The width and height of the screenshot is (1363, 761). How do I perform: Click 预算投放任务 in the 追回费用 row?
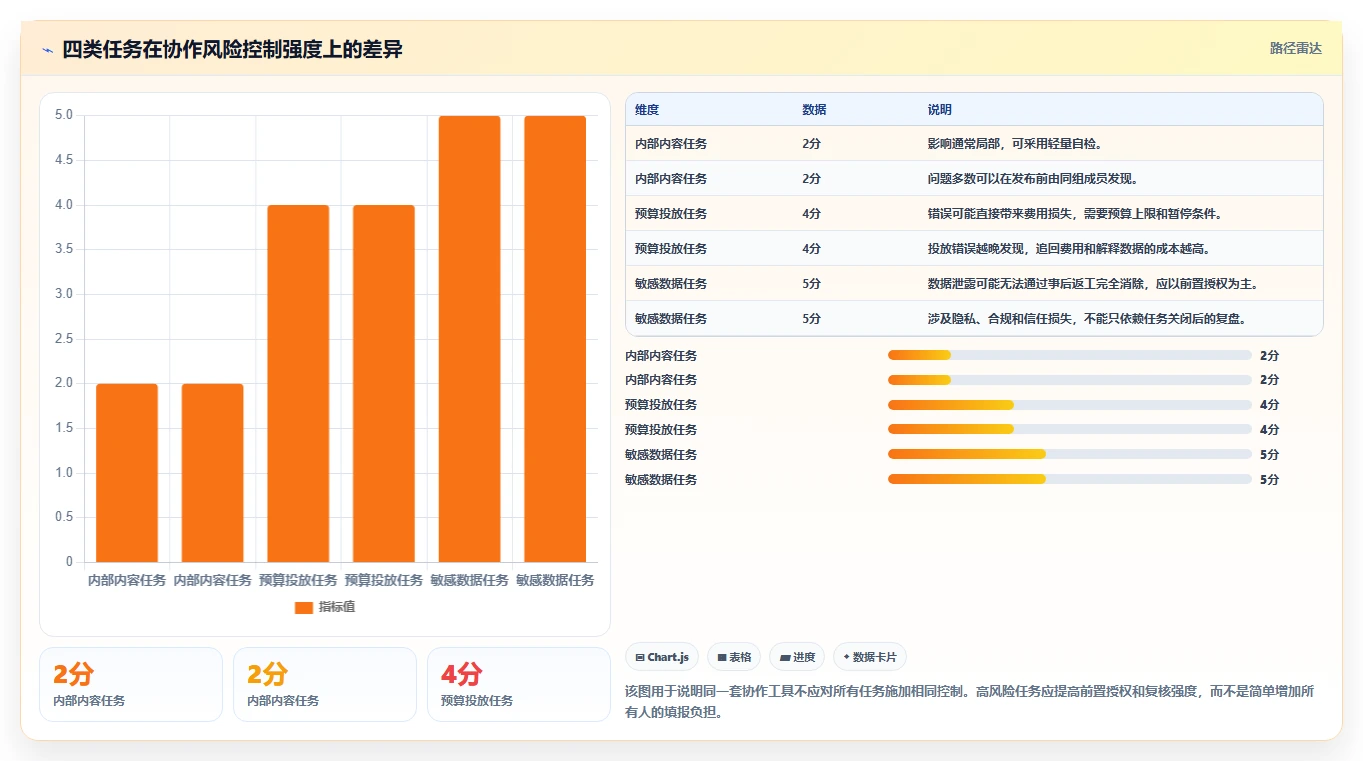pyautogui.click(x=671, y=249)
